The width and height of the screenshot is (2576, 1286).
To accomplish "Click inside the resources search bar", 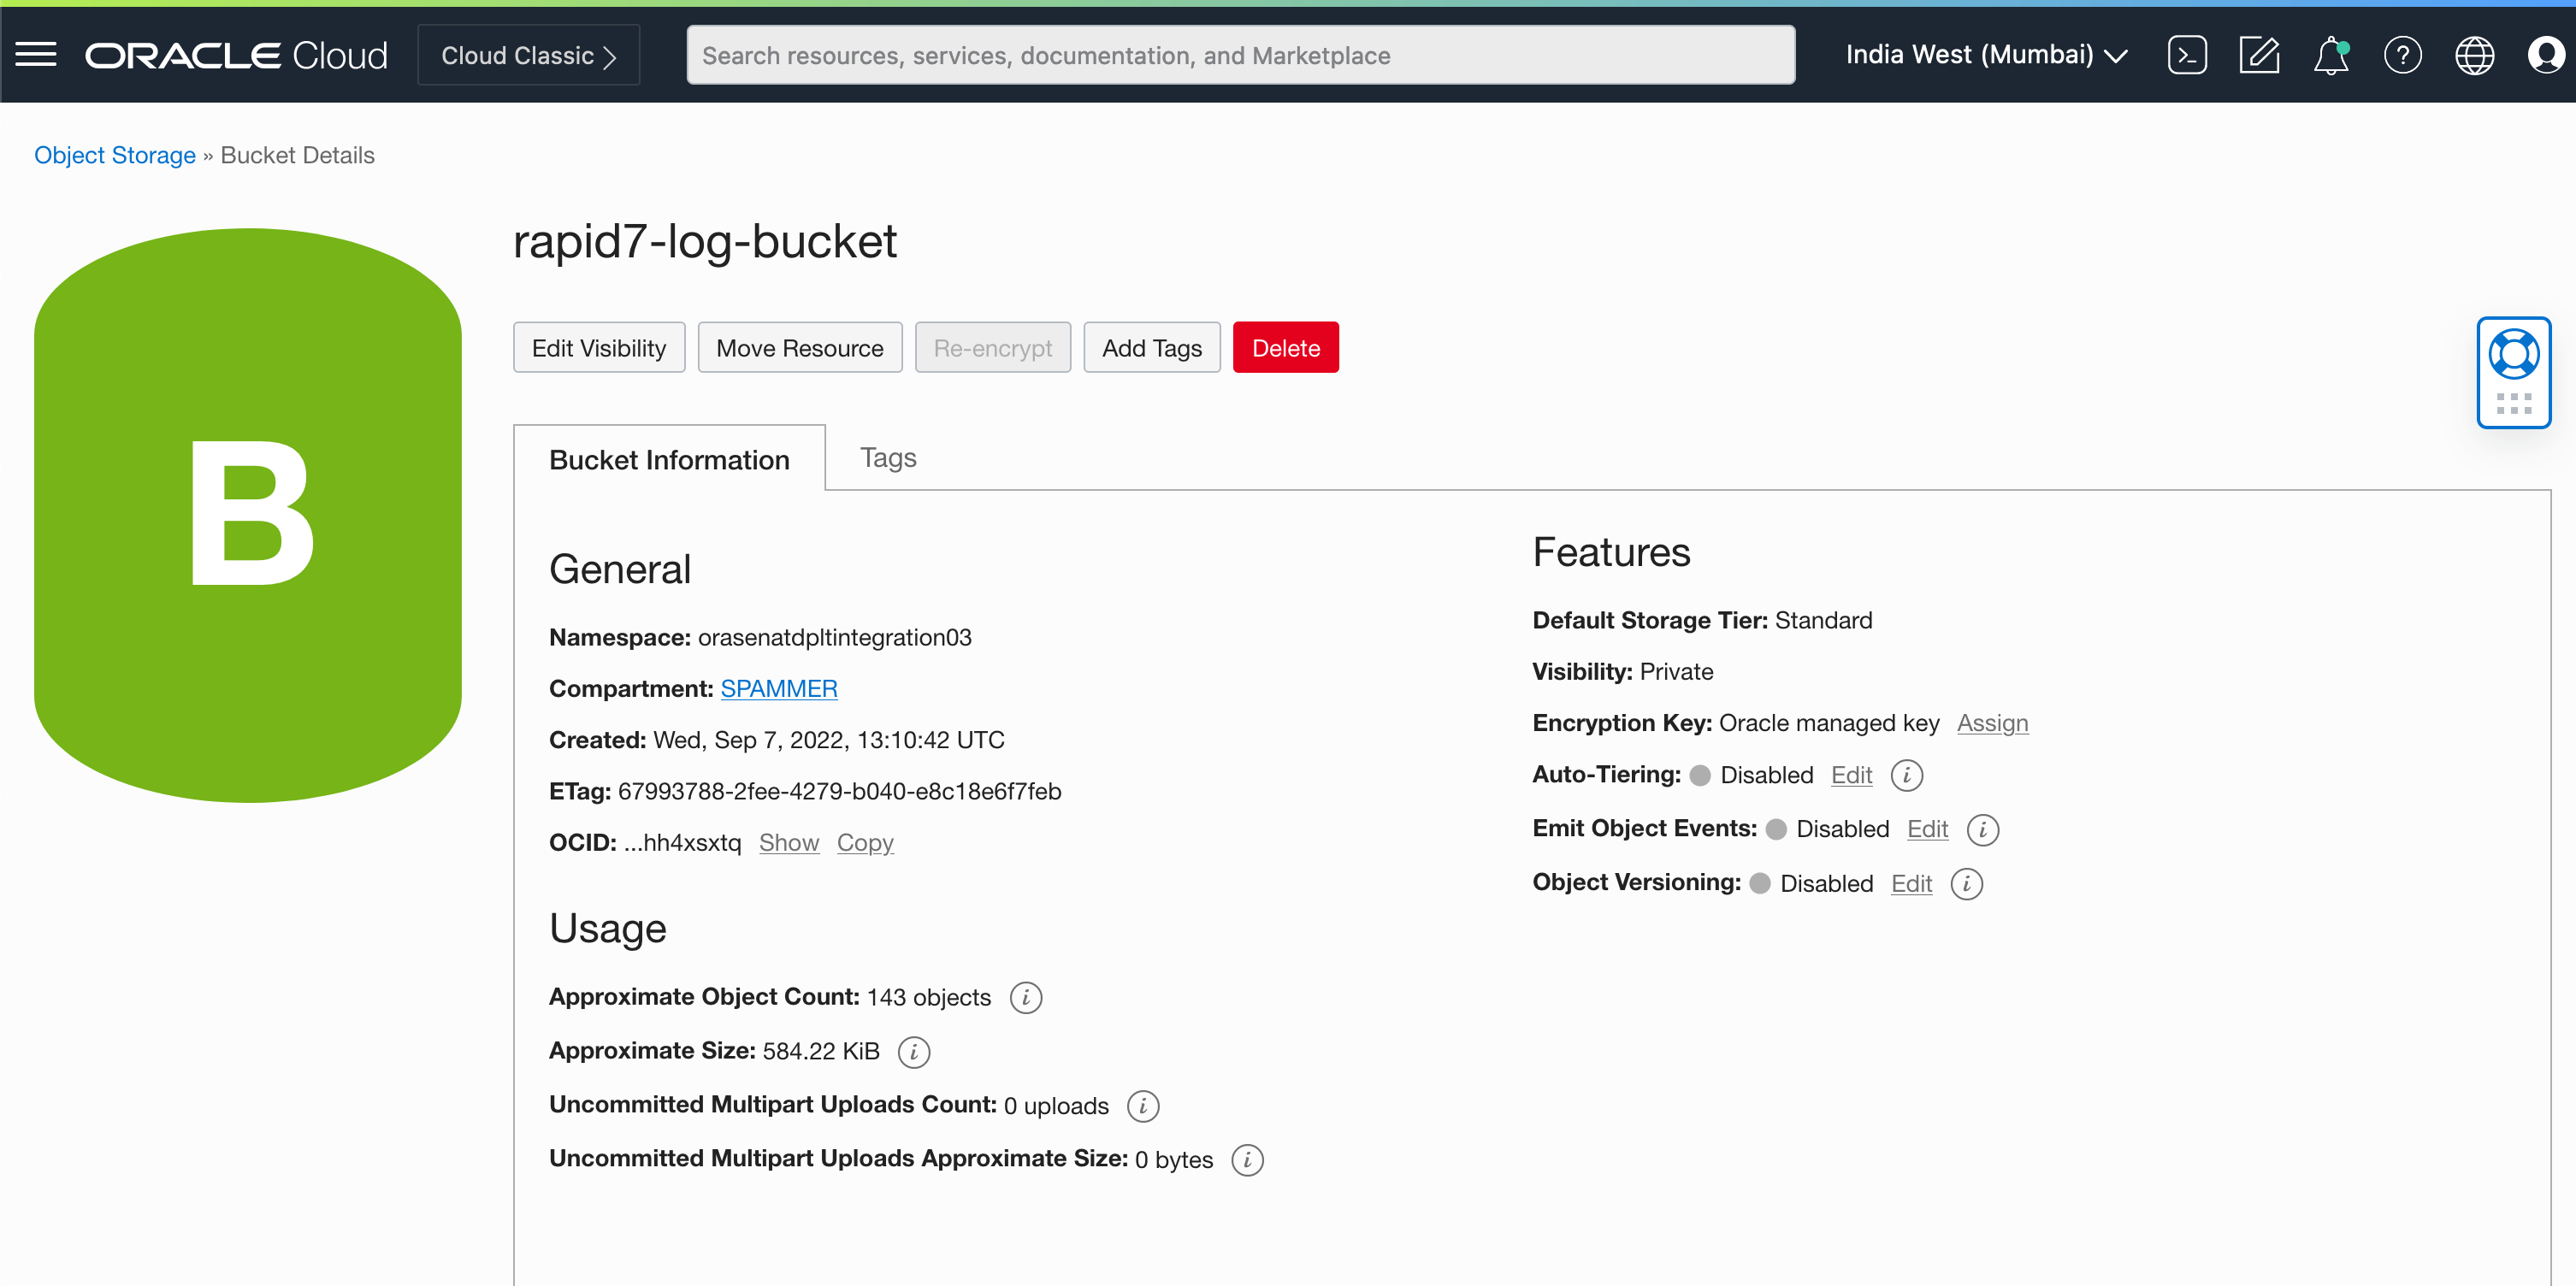I will 1240,55.
